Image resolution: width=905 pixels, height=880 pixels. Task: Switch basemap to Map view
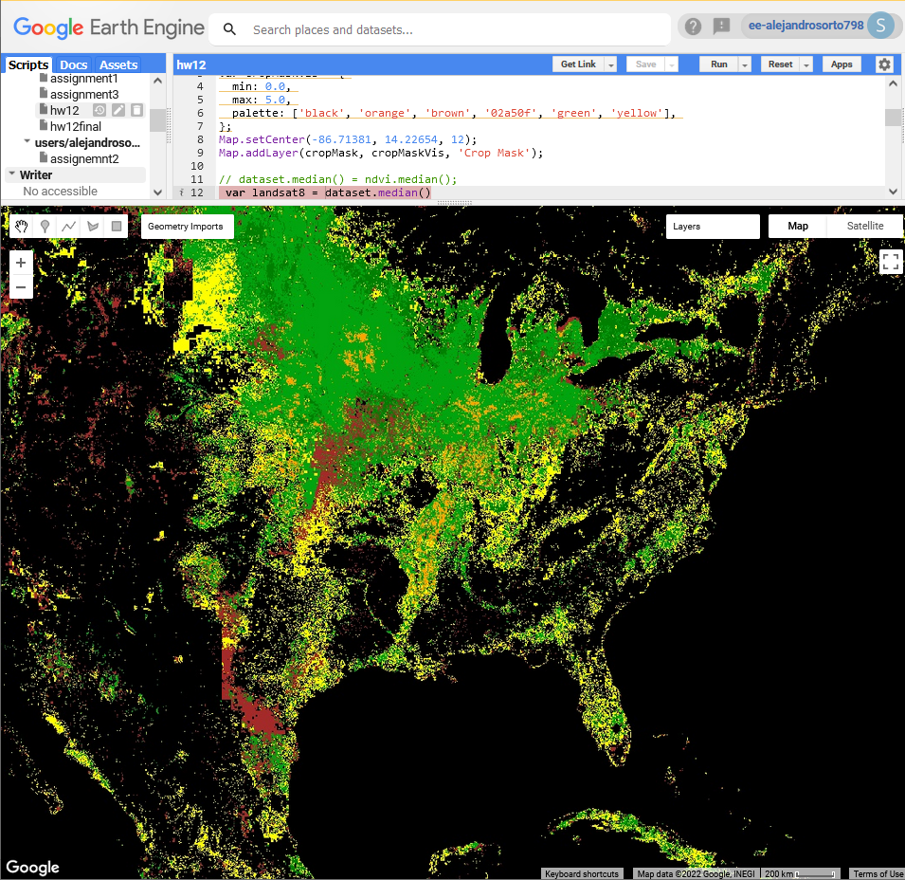(798, 226)
